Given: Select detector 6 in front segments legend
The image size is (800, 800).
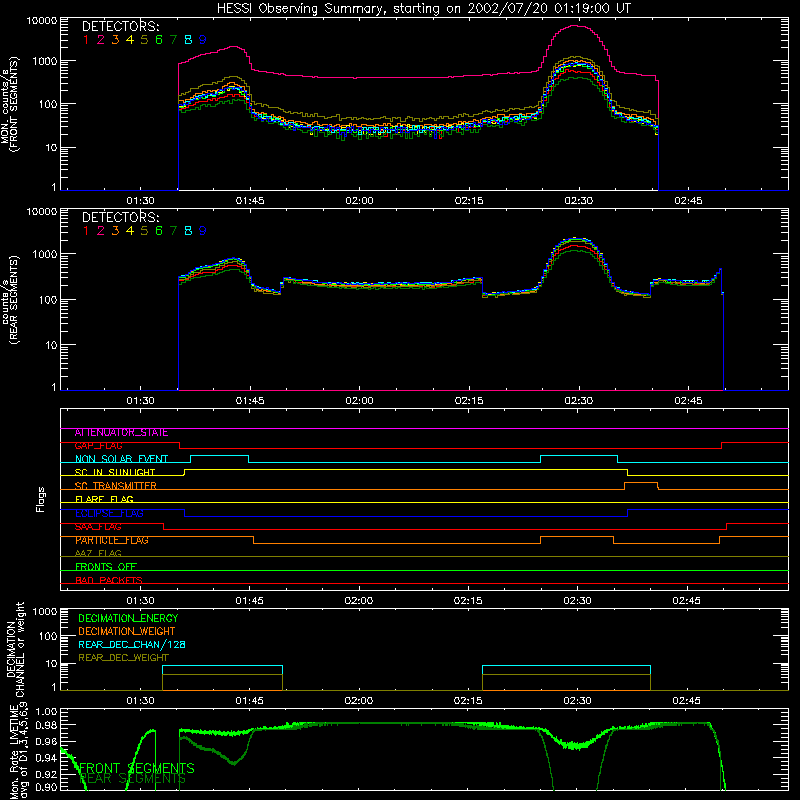Looking at the screenshot, I should click(159, 40).
